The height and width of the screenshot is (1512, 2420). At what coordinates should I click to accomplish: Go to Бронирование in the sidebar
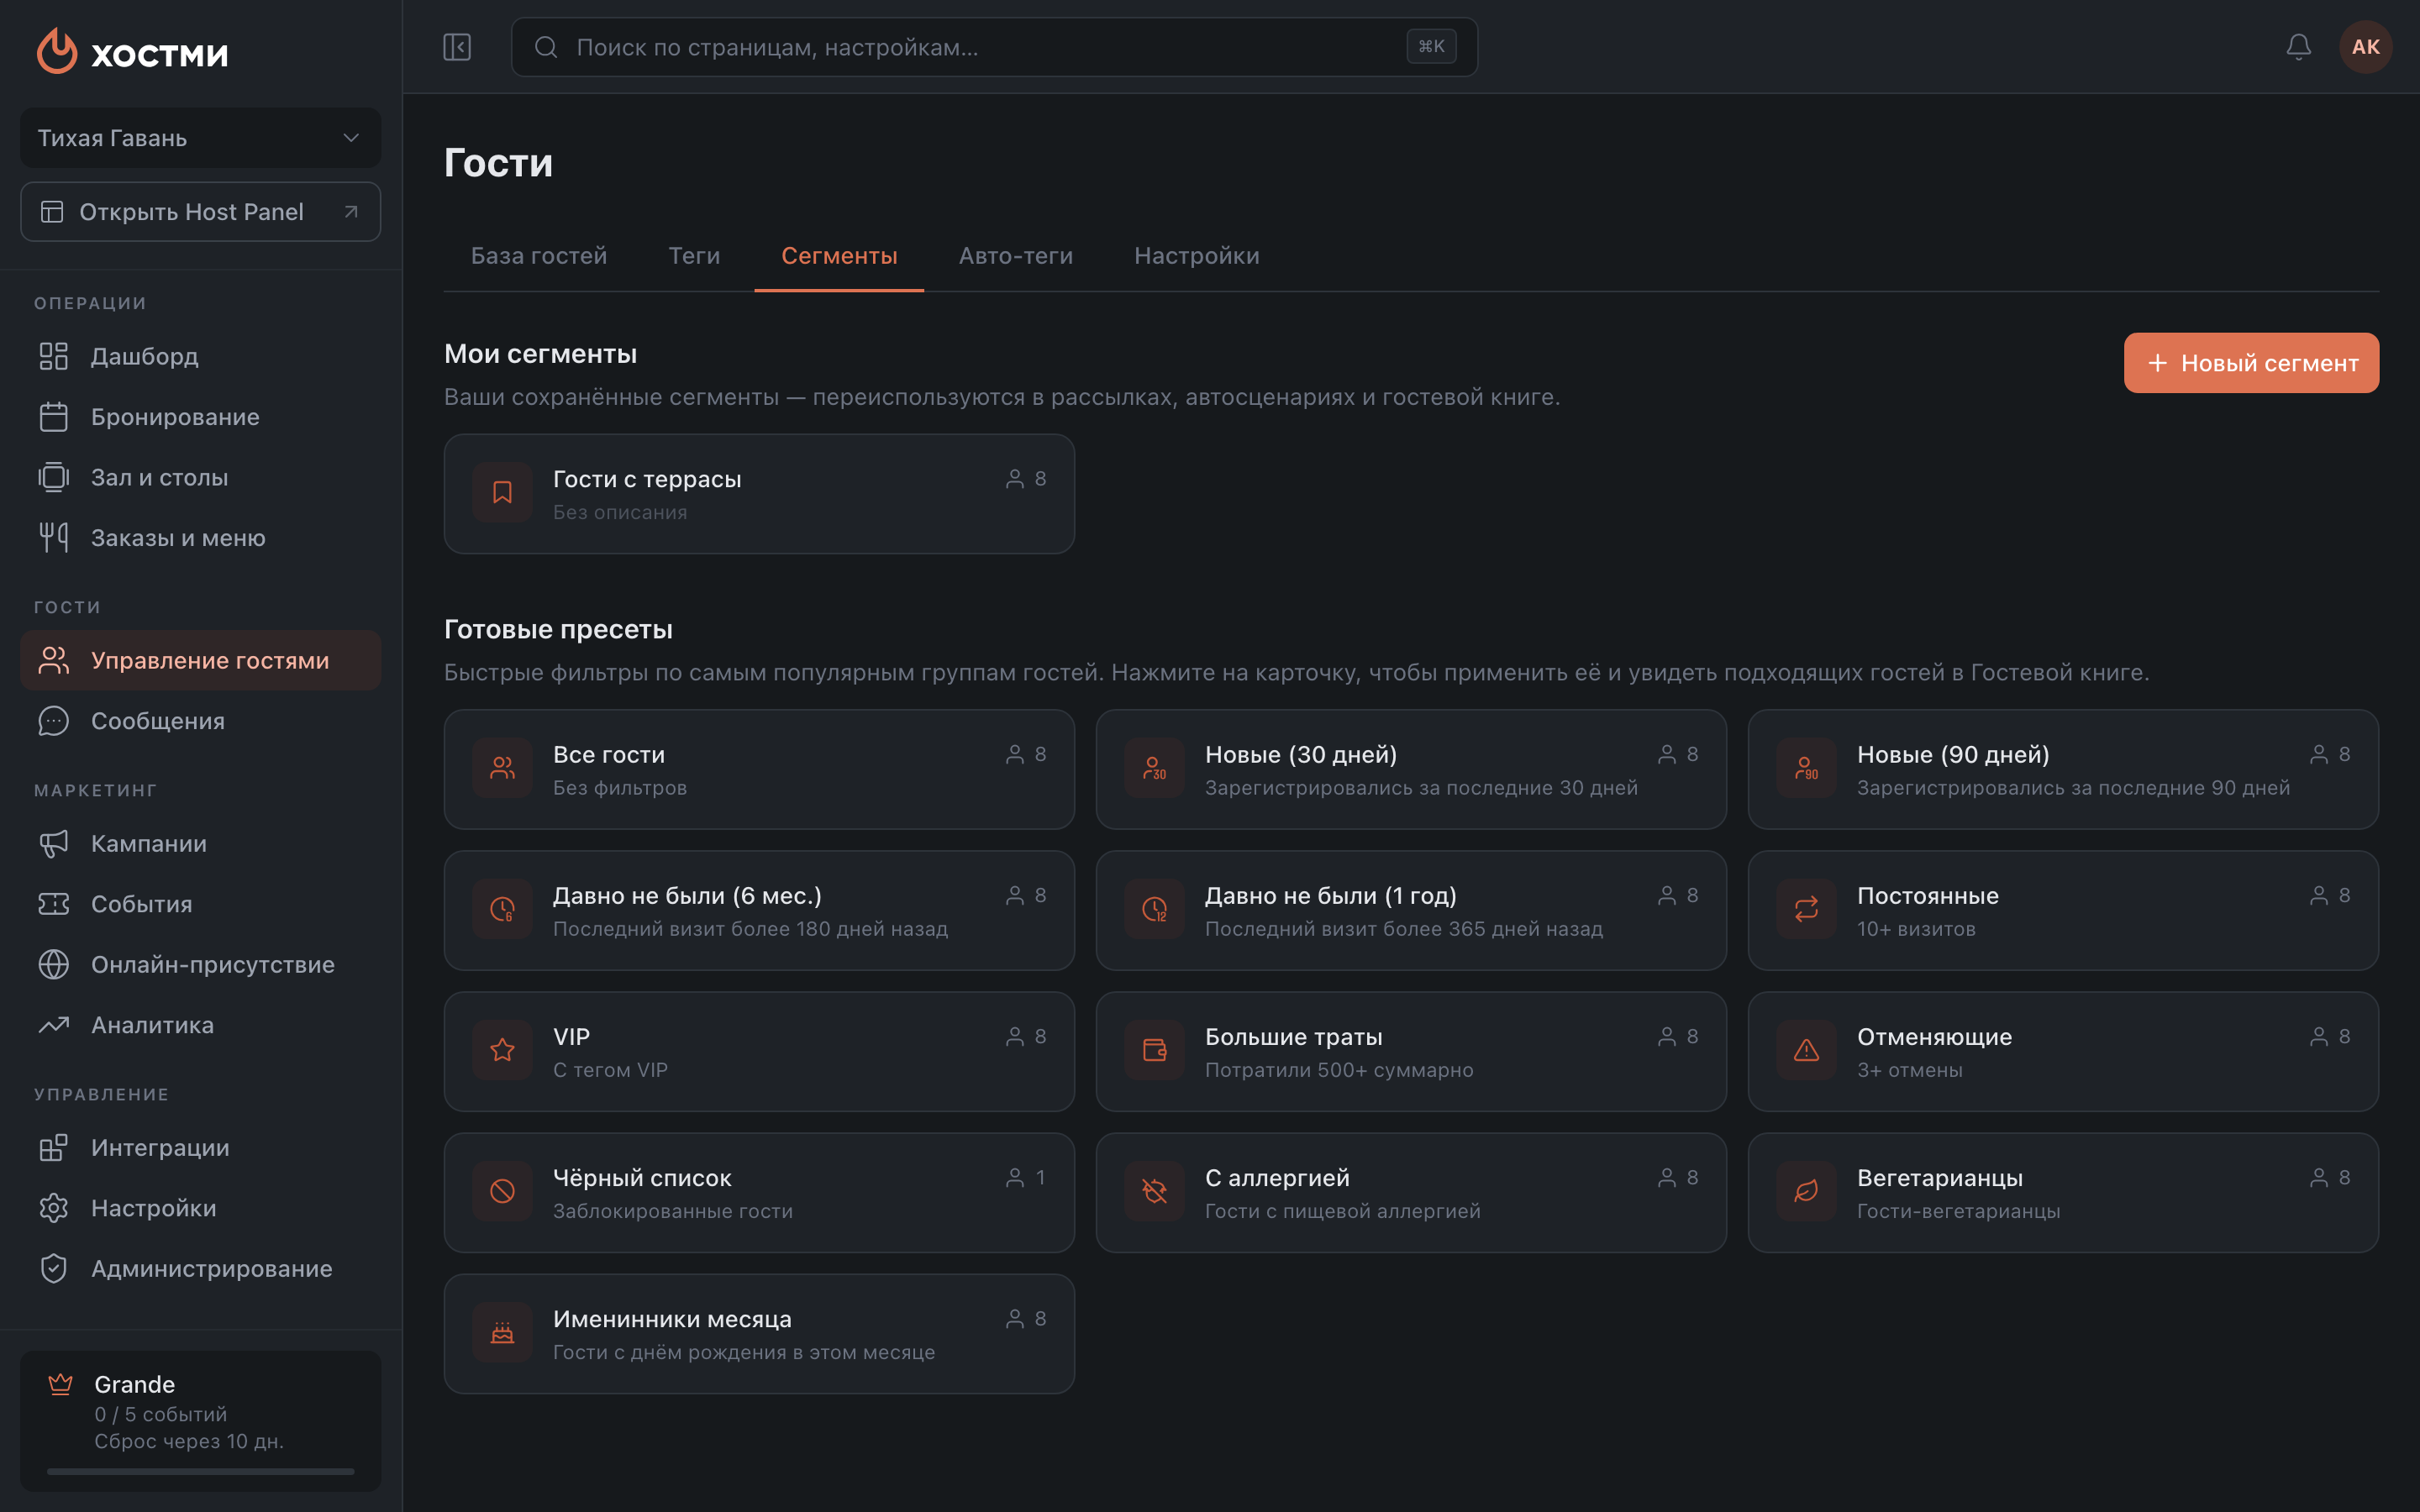[x=200, y=417]
